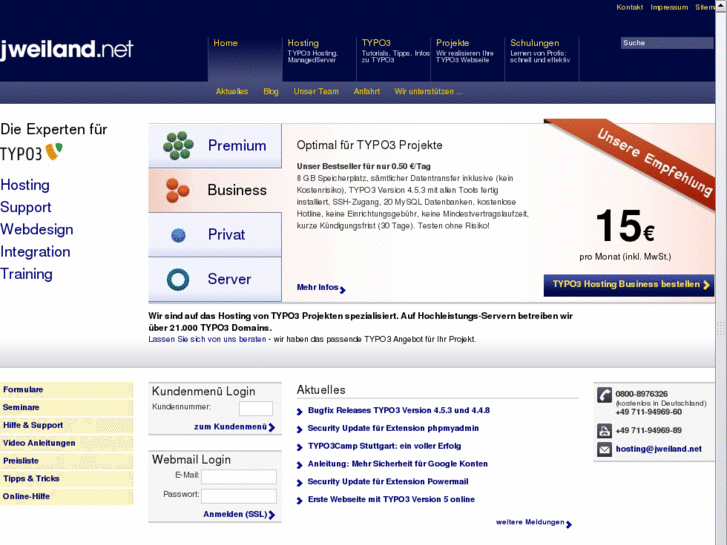This screenshot has width=727, height=545.
Task: Select the Anfahrt submenu item
Action: [x=367, y=91]
